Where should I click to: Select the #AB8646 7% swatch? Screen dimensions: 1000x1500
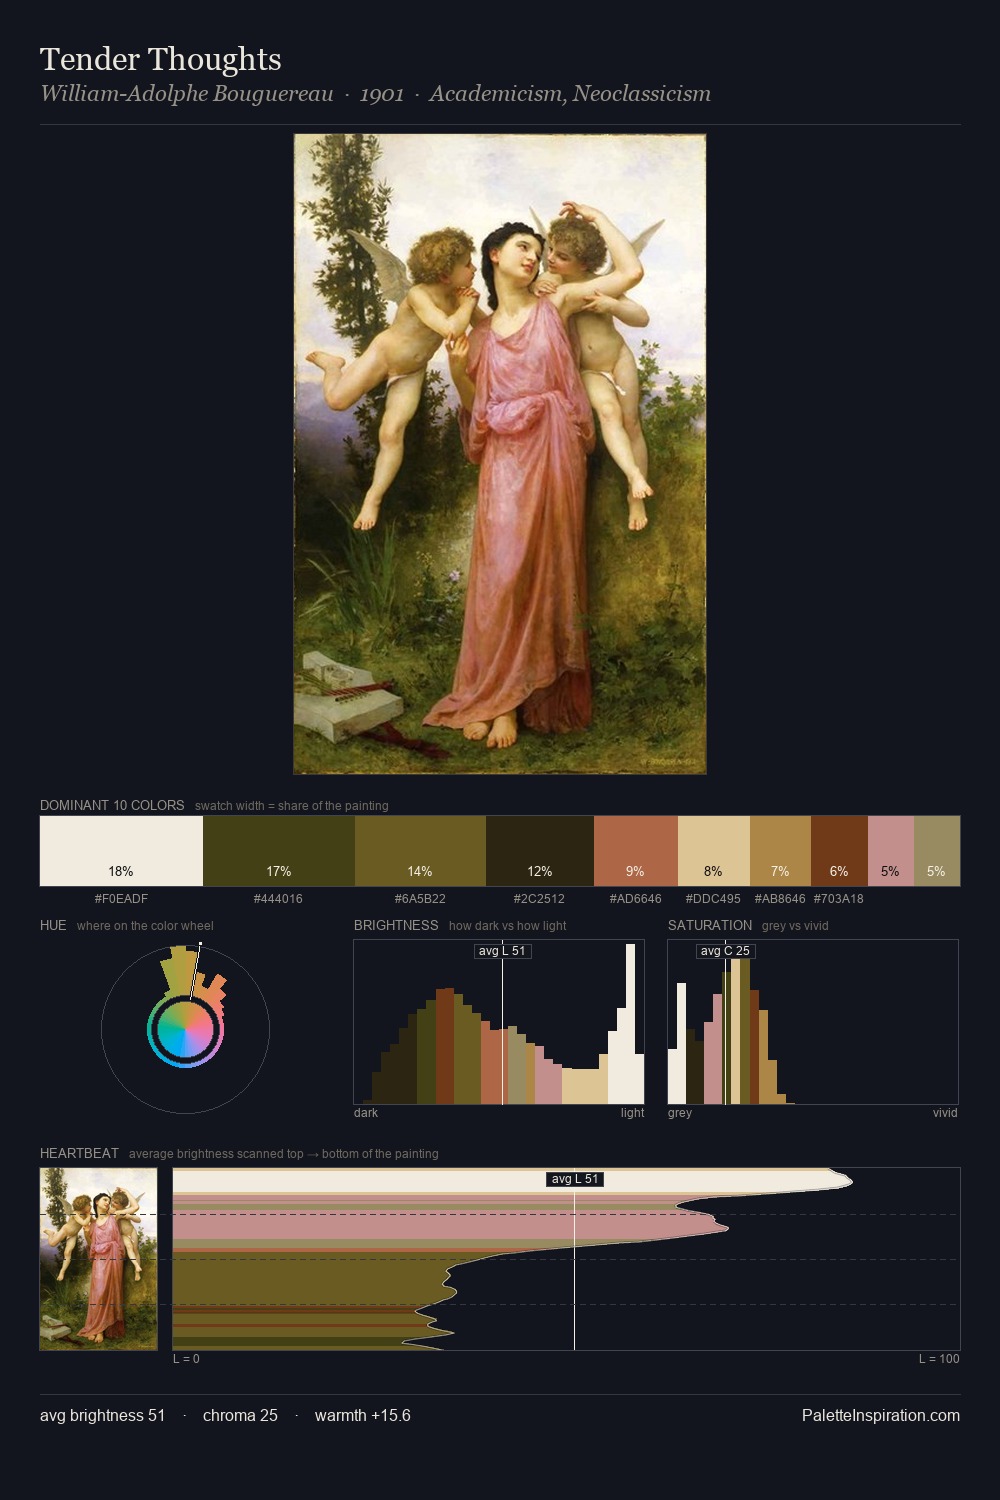(x=780, y=851)
